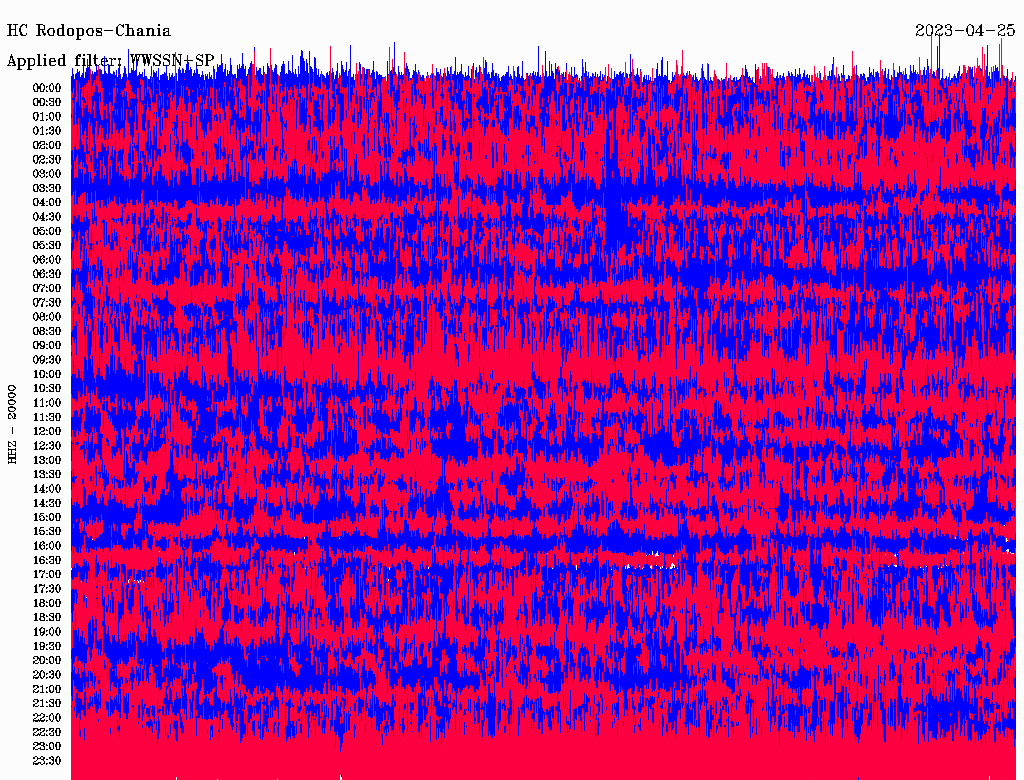The image size is (1024, 780).
Task: Click the '07:00' time label
Action: [47, 288]
